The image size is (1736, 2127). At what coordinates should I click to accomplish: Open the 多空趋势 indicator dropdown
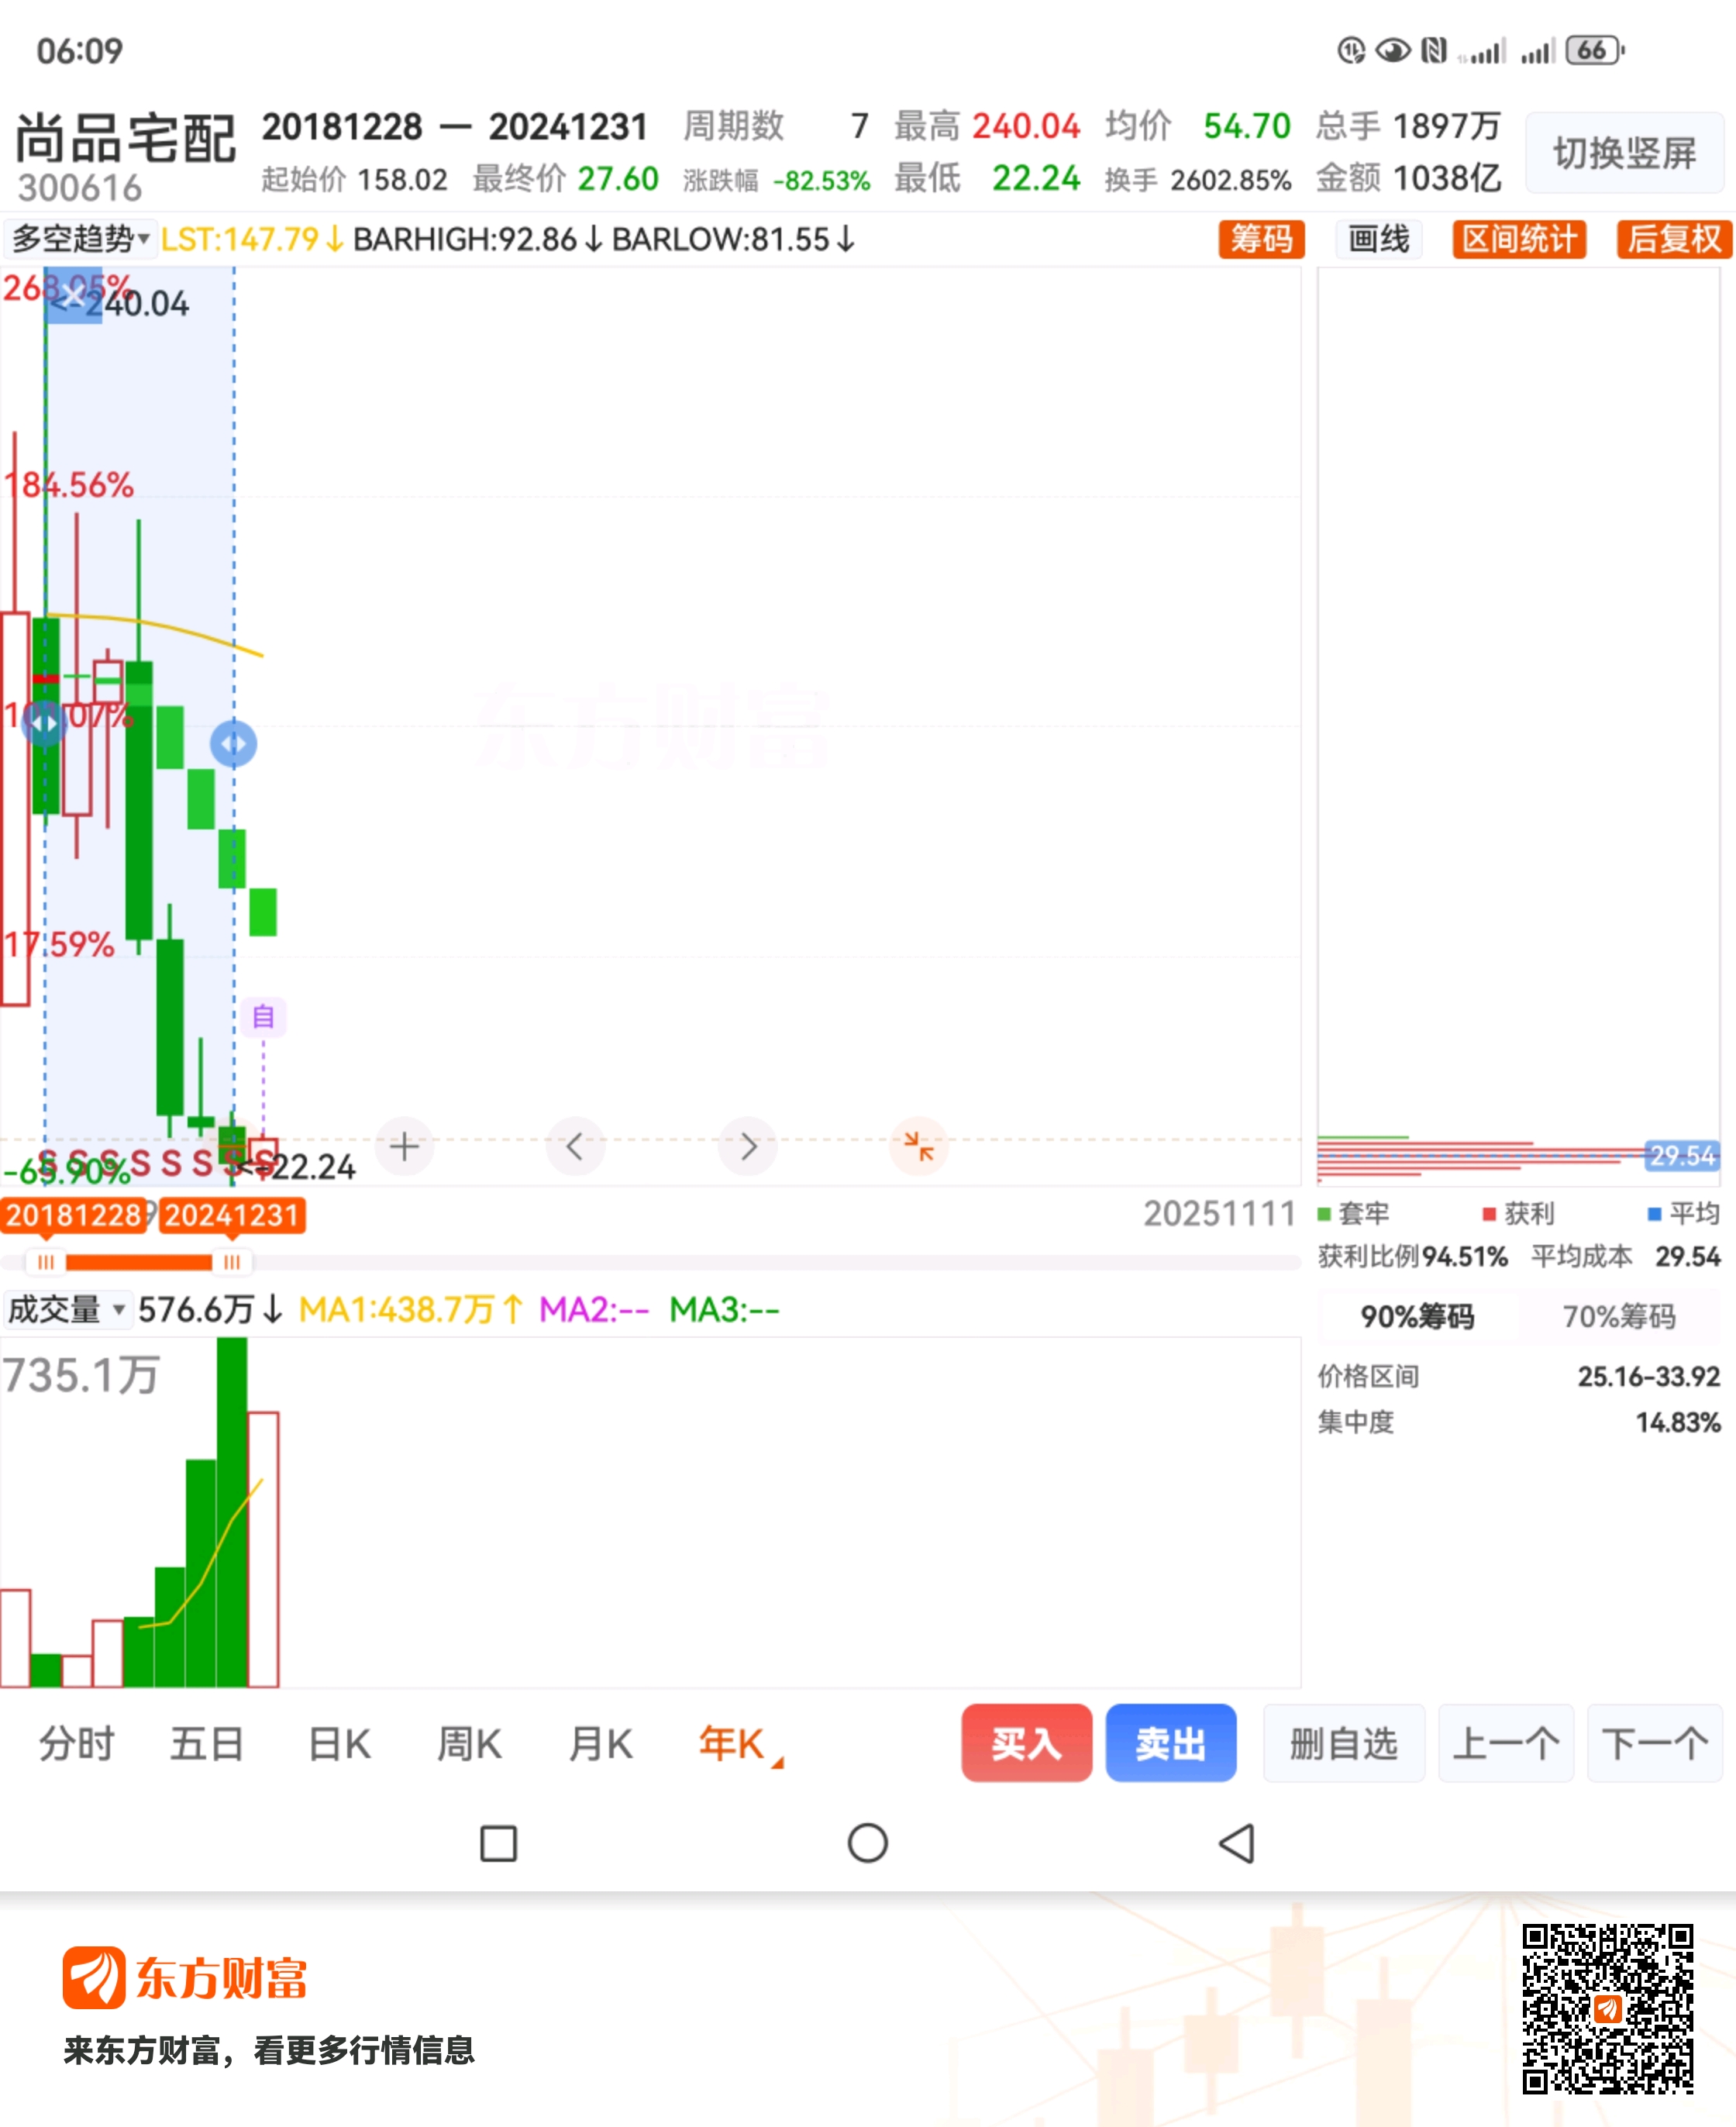click(x=80, y=239)
